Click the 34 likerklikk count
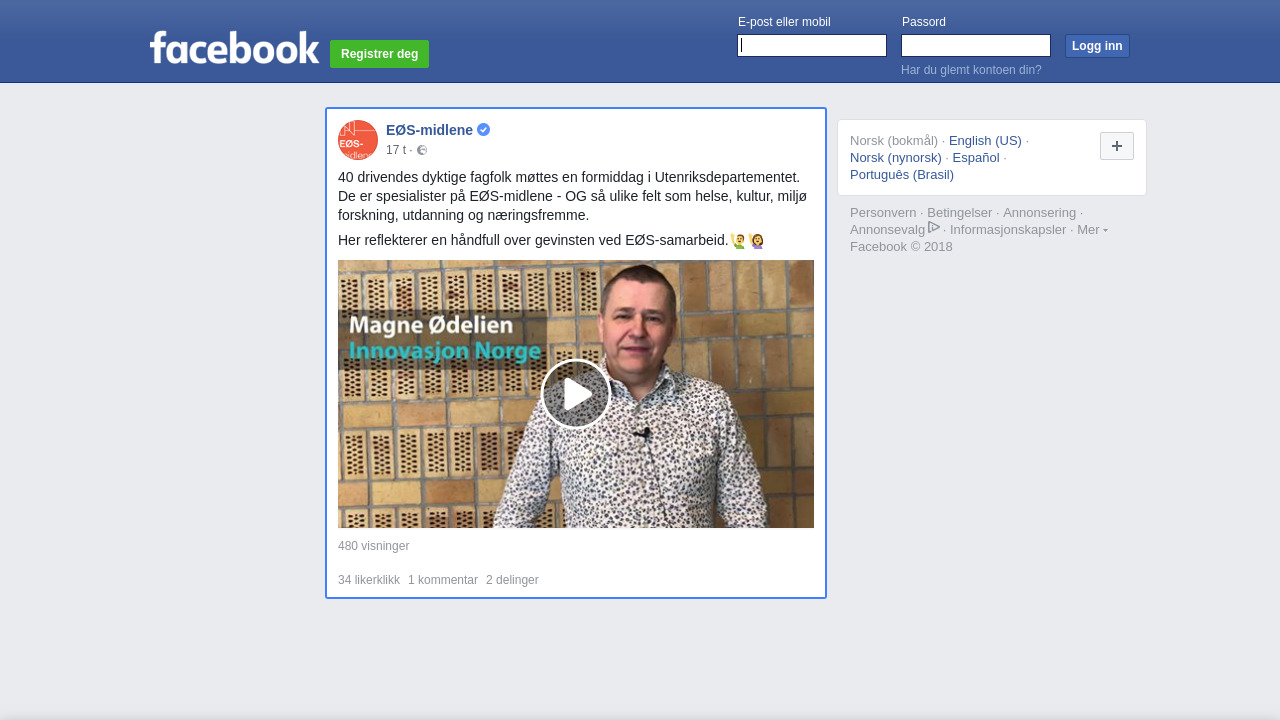 [369, 580]
